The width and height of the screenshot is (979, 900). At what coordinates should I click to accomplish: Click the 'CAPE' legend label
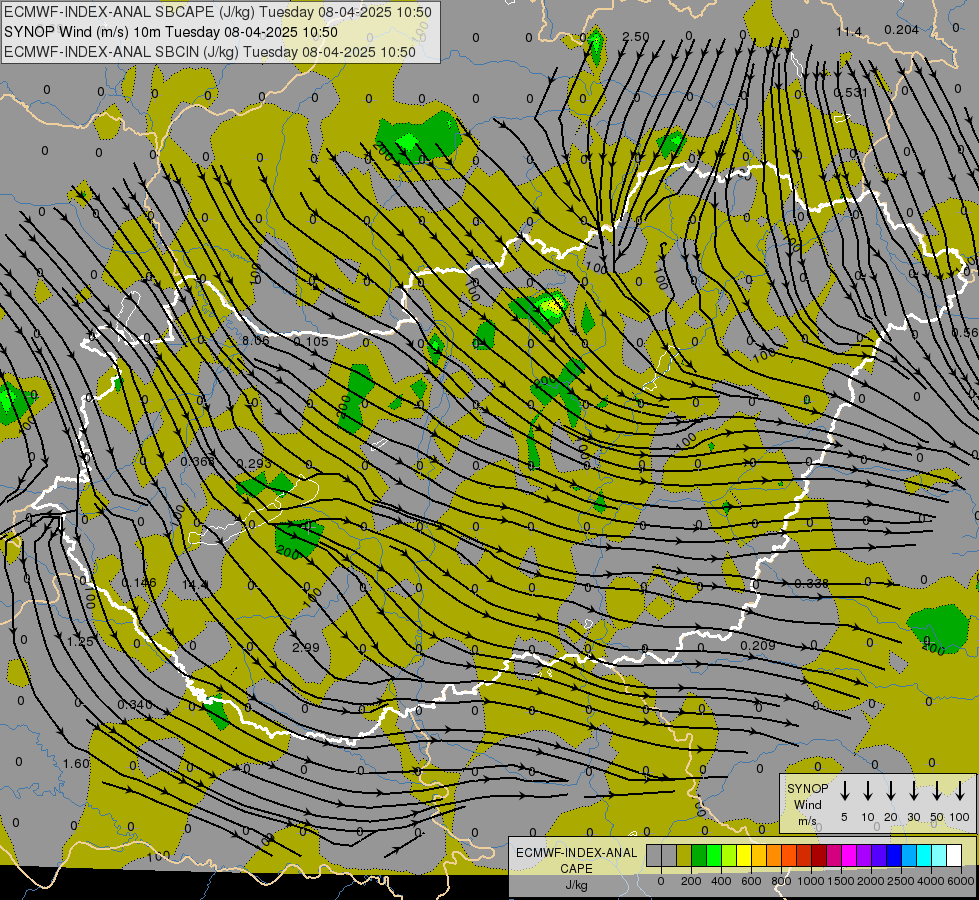pos(576,869)
